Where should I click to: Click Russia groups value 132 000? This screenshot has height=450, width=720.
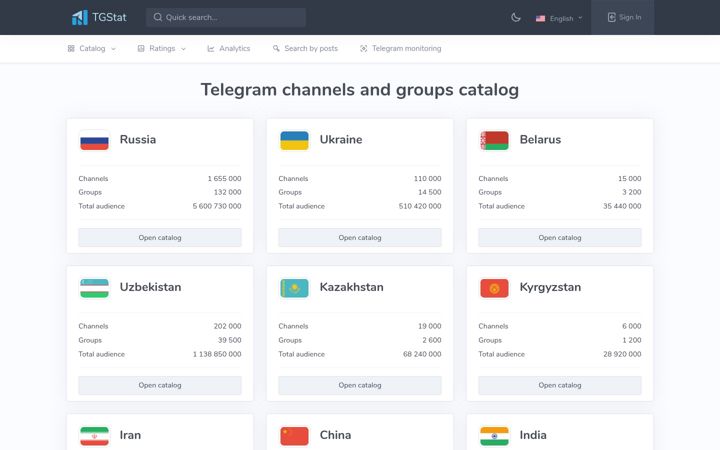[227, 192]
